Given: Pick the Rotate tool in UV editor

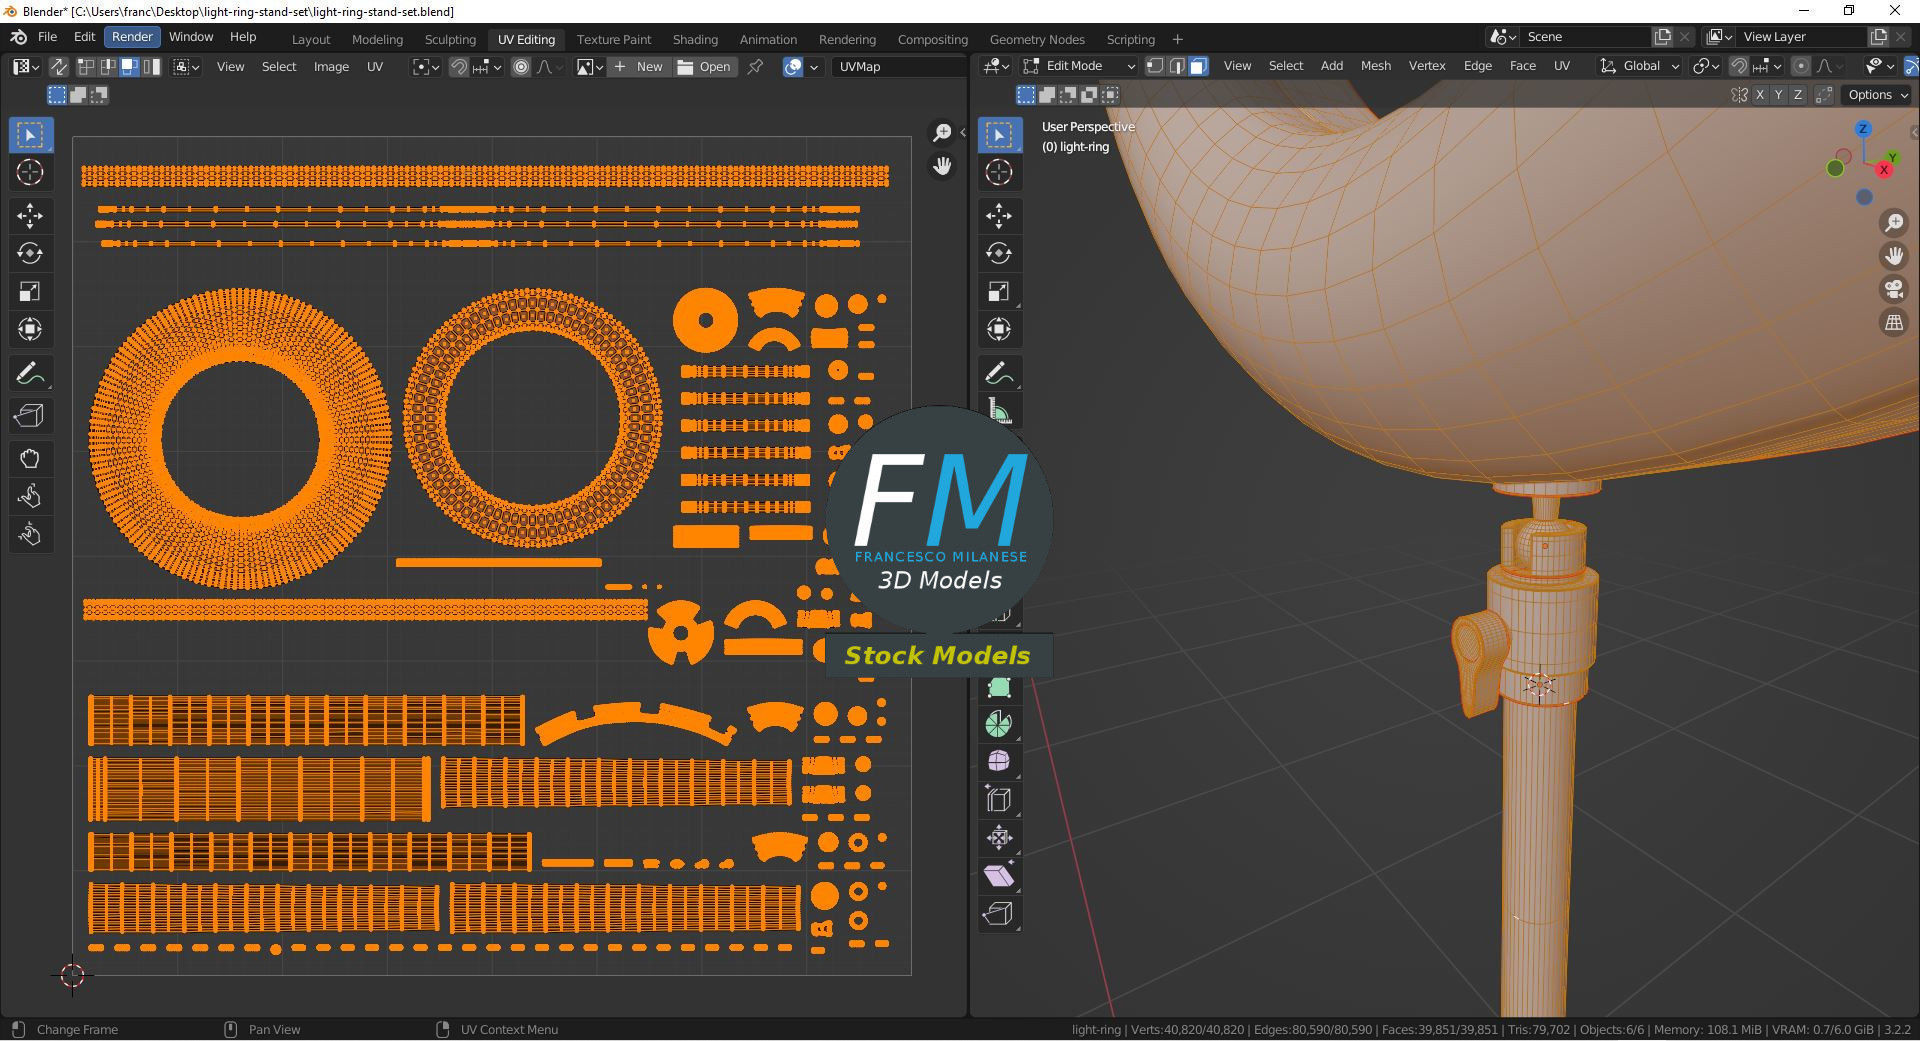Looking at the screenshot, I should pos(30,254).
